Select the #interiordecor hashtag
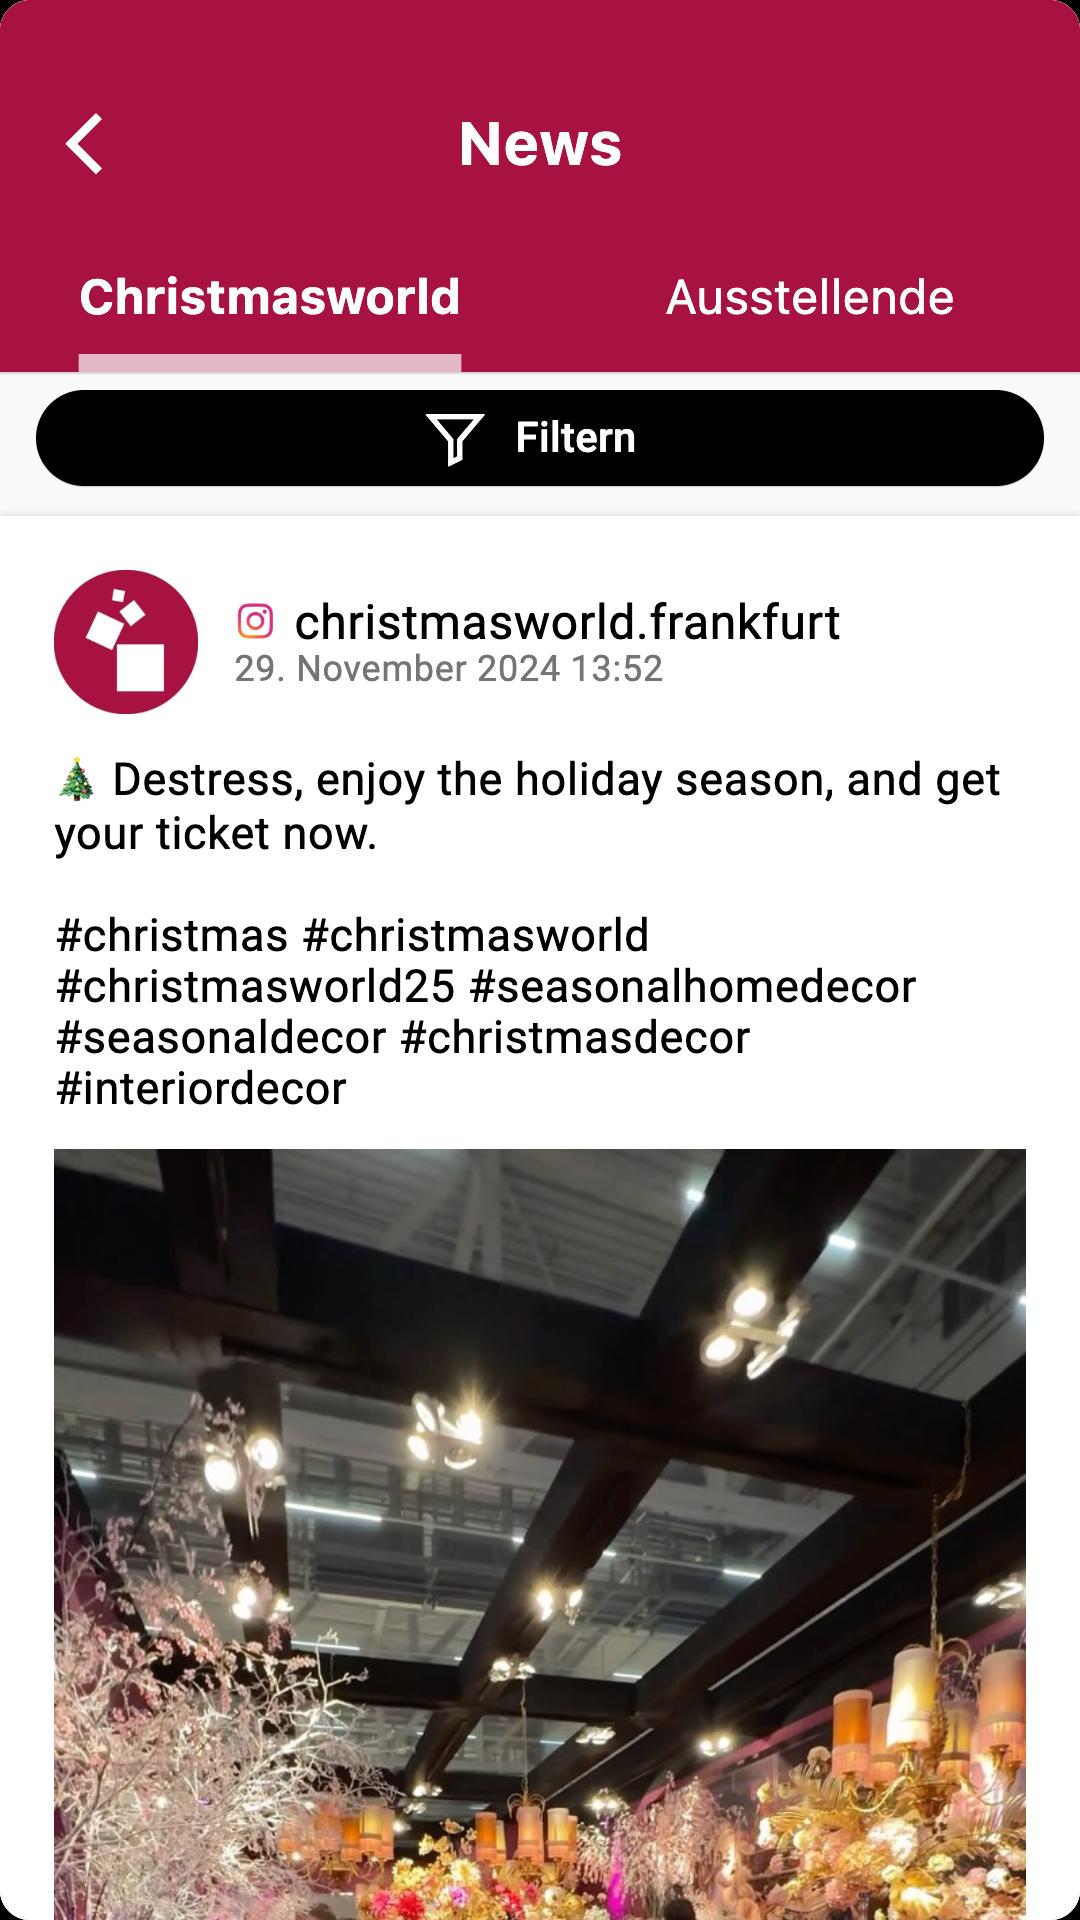This screenshot has height=1920, width=1080. coord(201,1089)
